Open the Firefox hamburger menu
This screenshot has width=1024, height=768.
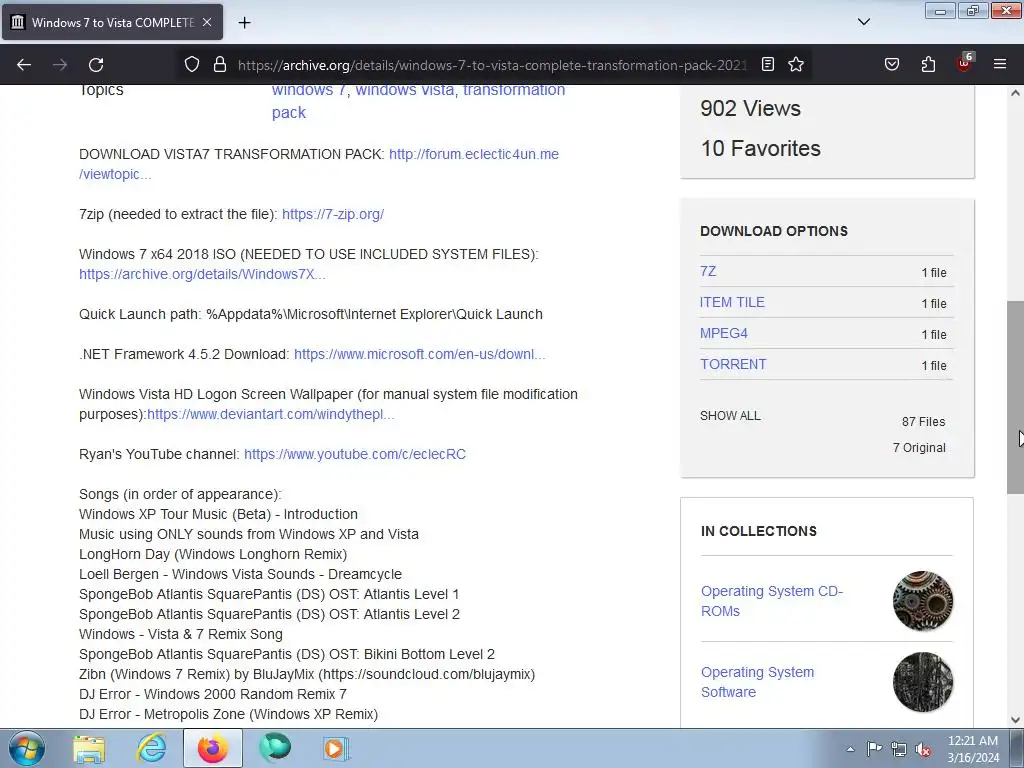click(1000, 64)
